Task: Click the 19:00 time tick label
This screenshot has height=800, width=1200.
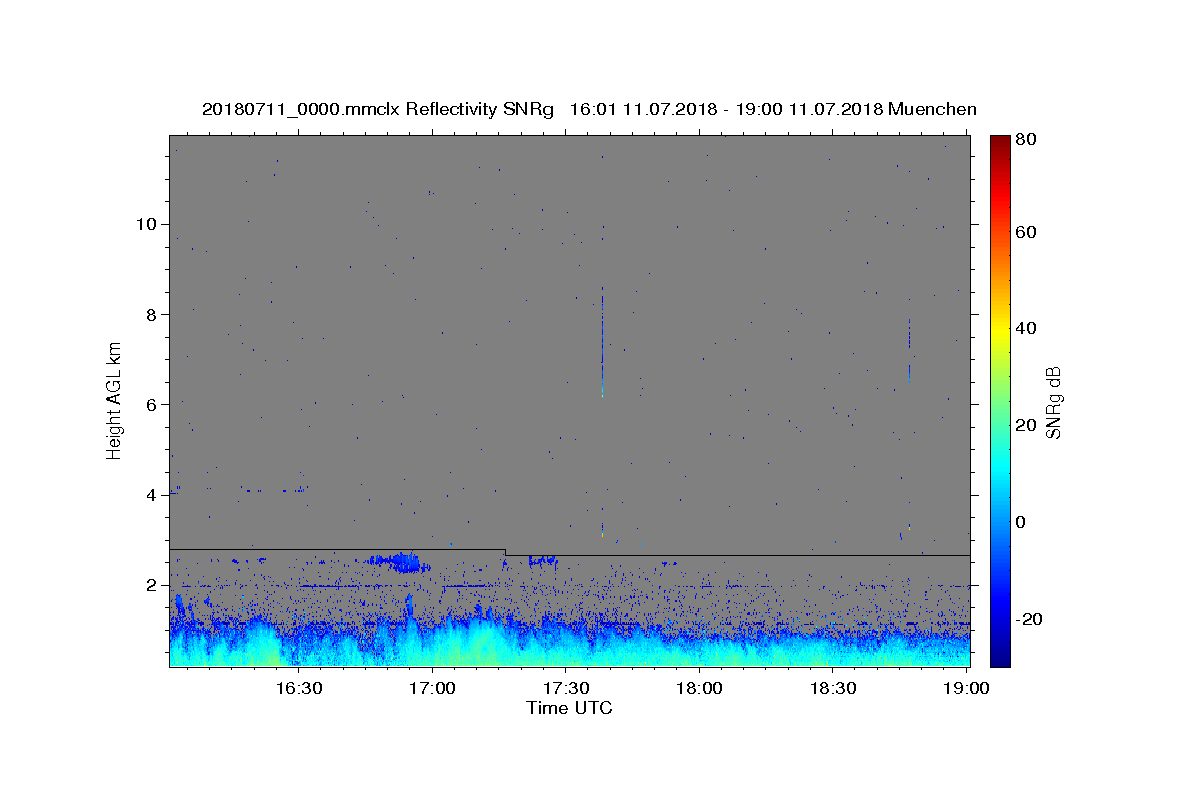Action: click(966, 688)
